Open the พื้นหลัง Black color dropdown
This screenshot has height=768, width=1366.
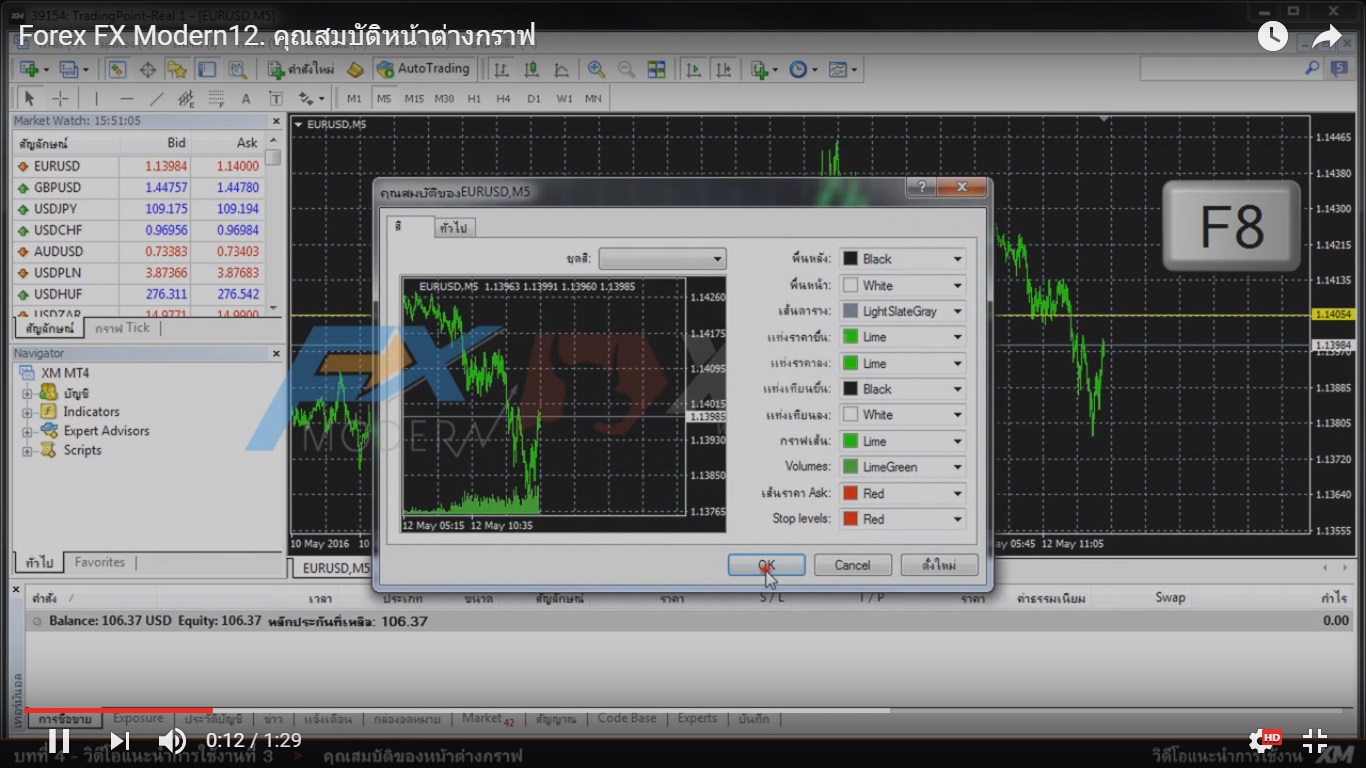point(903,258)
